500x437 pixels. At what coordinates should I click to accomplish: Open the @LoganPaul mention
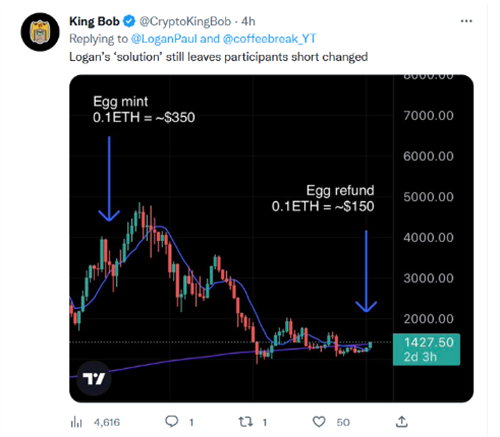pyautogui.click(x=164, y=39)
